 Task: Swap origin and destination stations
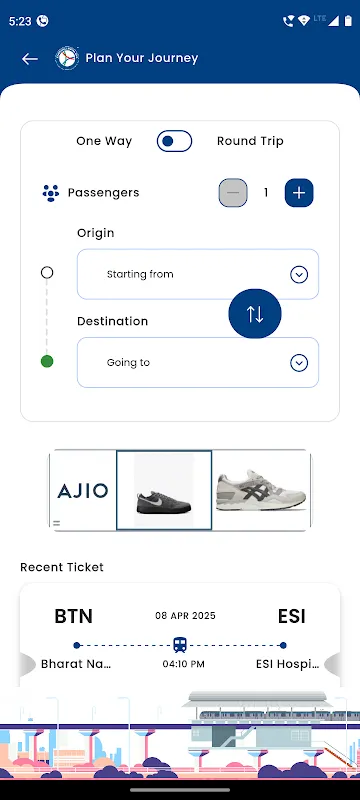[255, 314]
